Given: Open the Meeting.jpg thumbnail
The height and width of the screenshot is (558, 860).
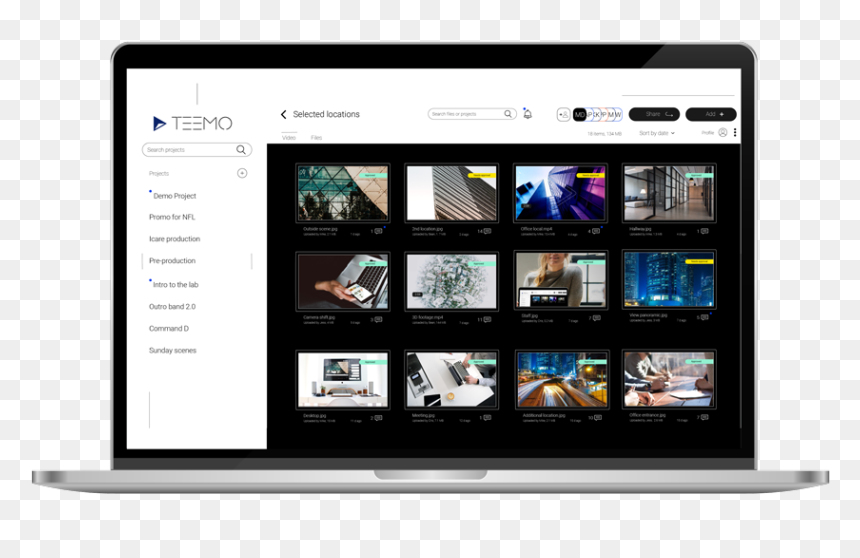Looking at the screenshot, I should pyautogui.click(x=451, y=380).
